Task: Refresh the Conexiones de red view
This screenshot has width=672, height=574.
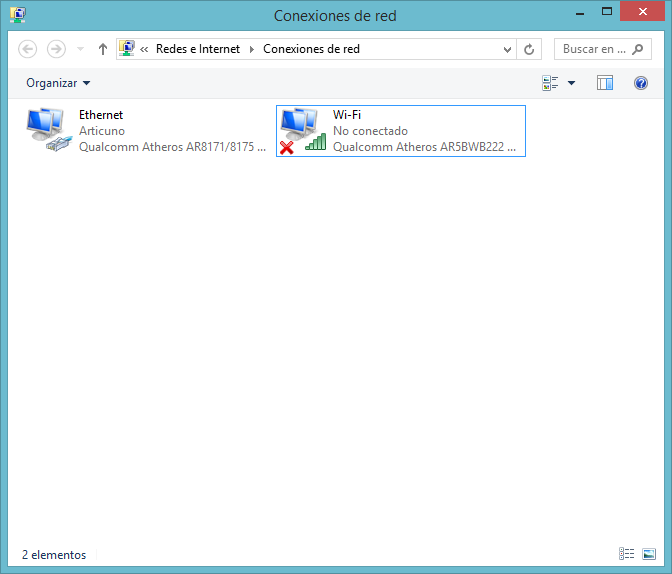Action: point(529,49)
